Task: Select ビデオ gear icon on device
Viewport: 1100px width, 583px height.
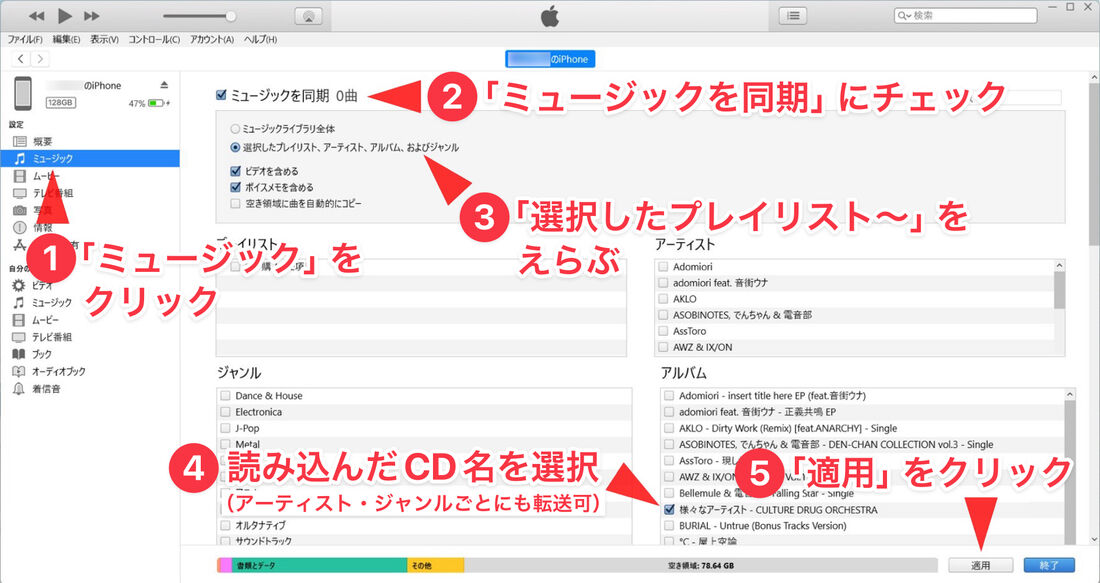Action: click(x=19, y=286)
